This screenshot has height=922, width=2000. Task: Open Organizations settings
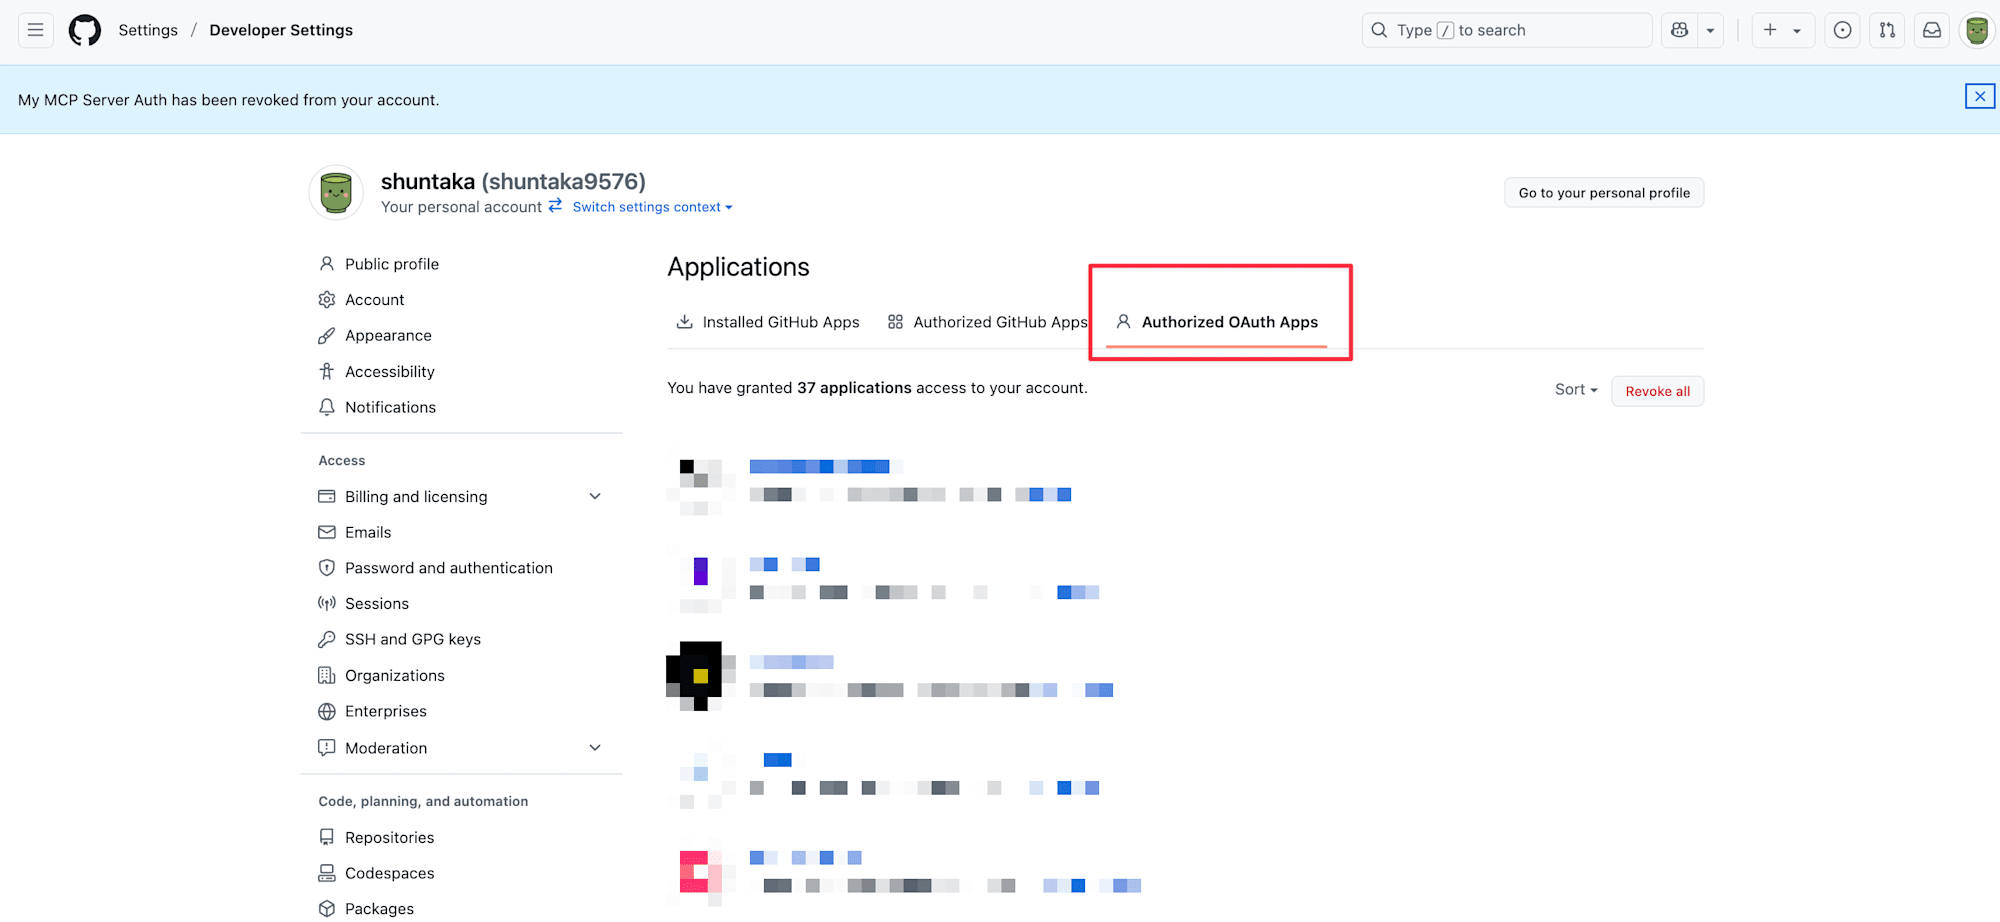tap(394, 676)
